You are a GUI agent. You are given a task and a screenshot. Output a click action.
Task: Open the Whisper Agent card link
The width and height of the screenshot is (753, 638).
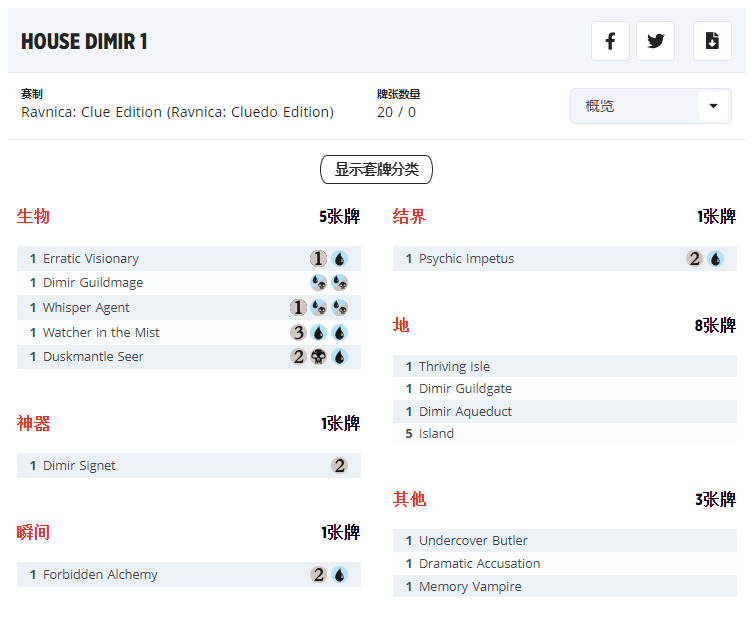(x=86, y=308)
